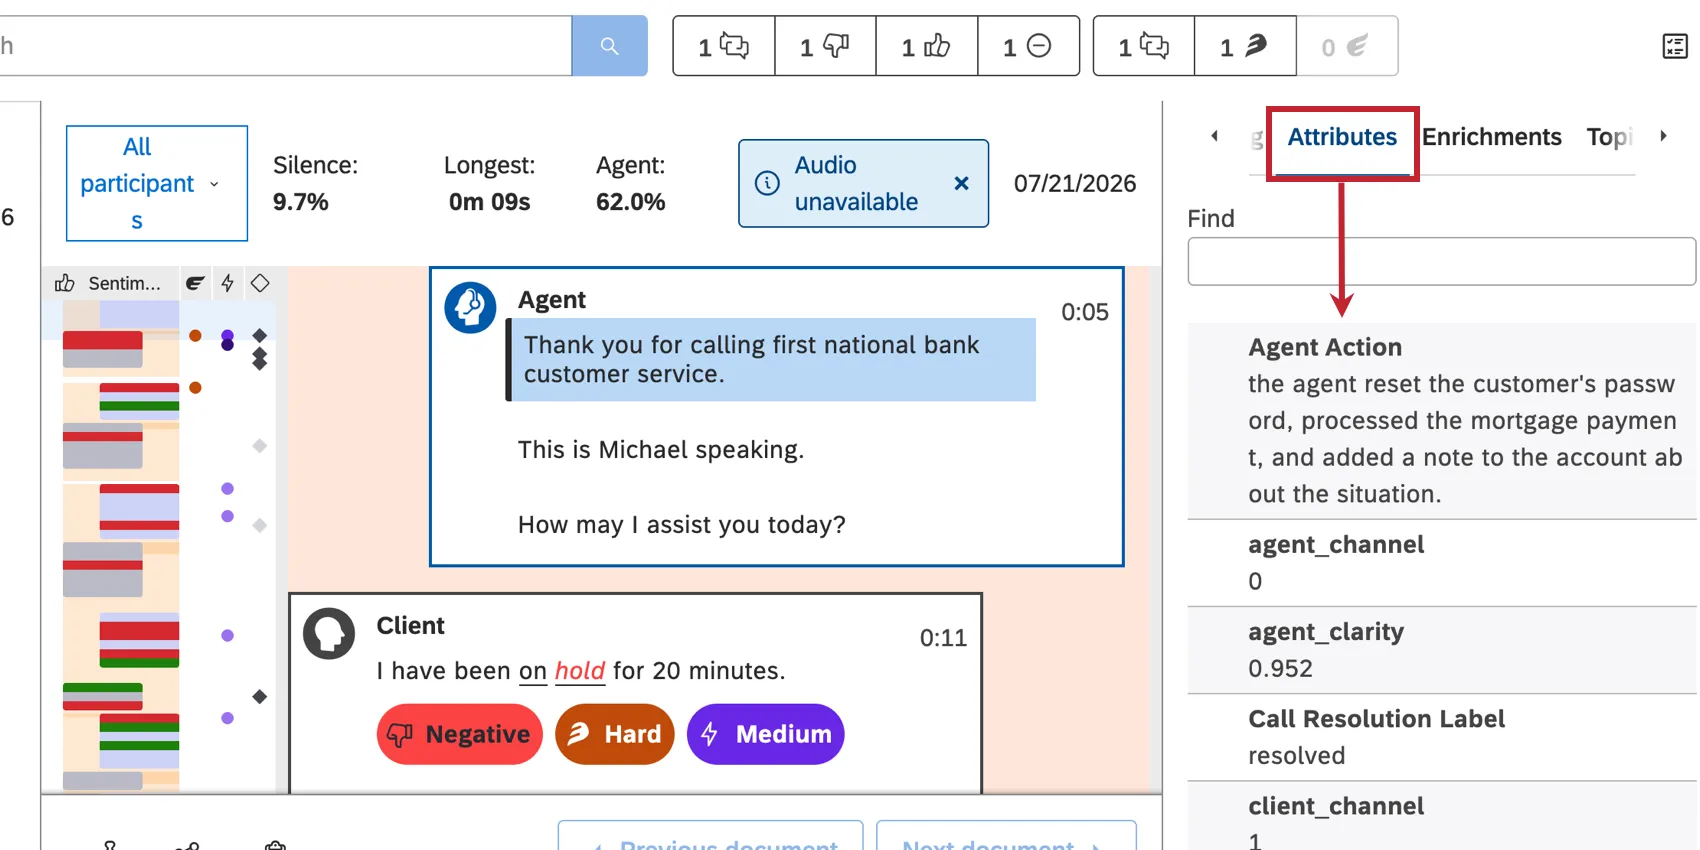Click first orange effort dot in timeline
Screen dimensions: 1700x850
tap(195, 336)
